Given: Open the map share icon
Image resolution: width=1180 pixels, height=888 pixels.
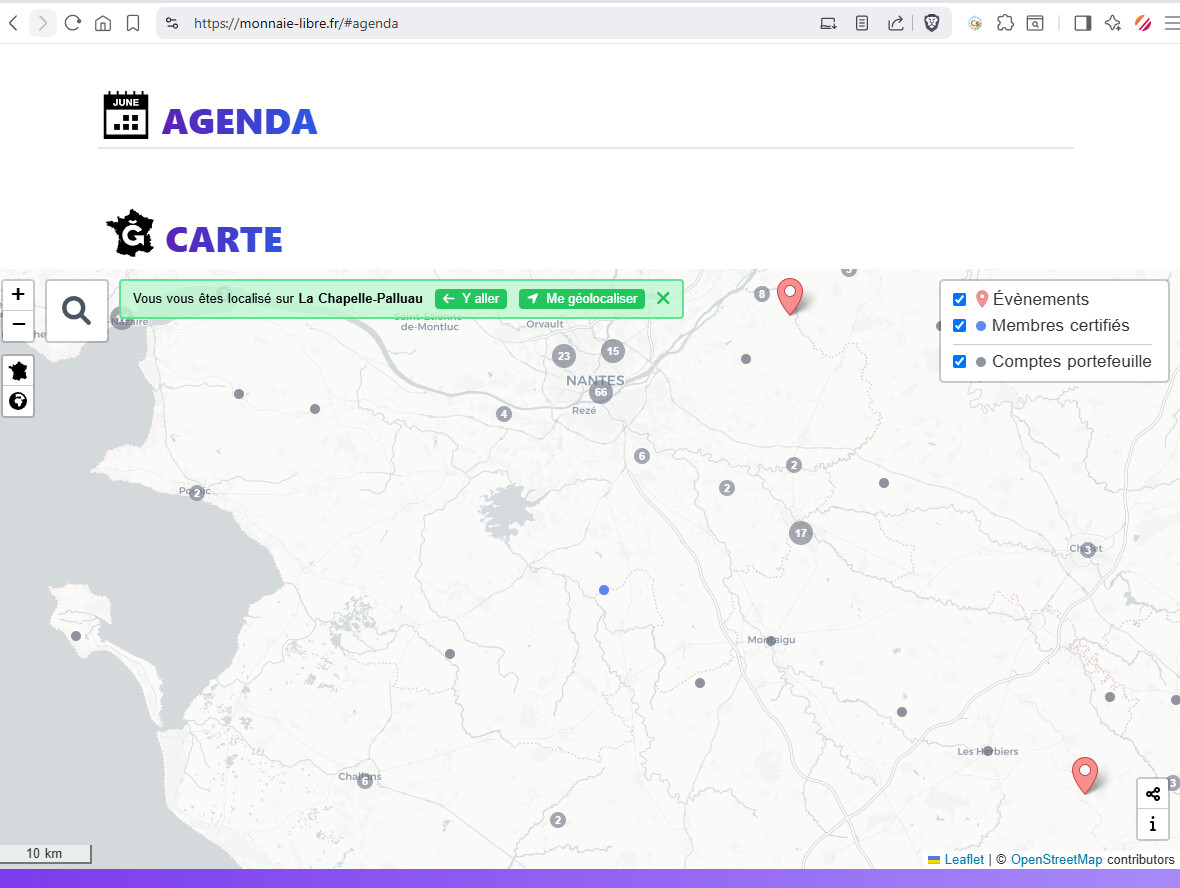Looking at the screenshot, I should (1153, 794).
